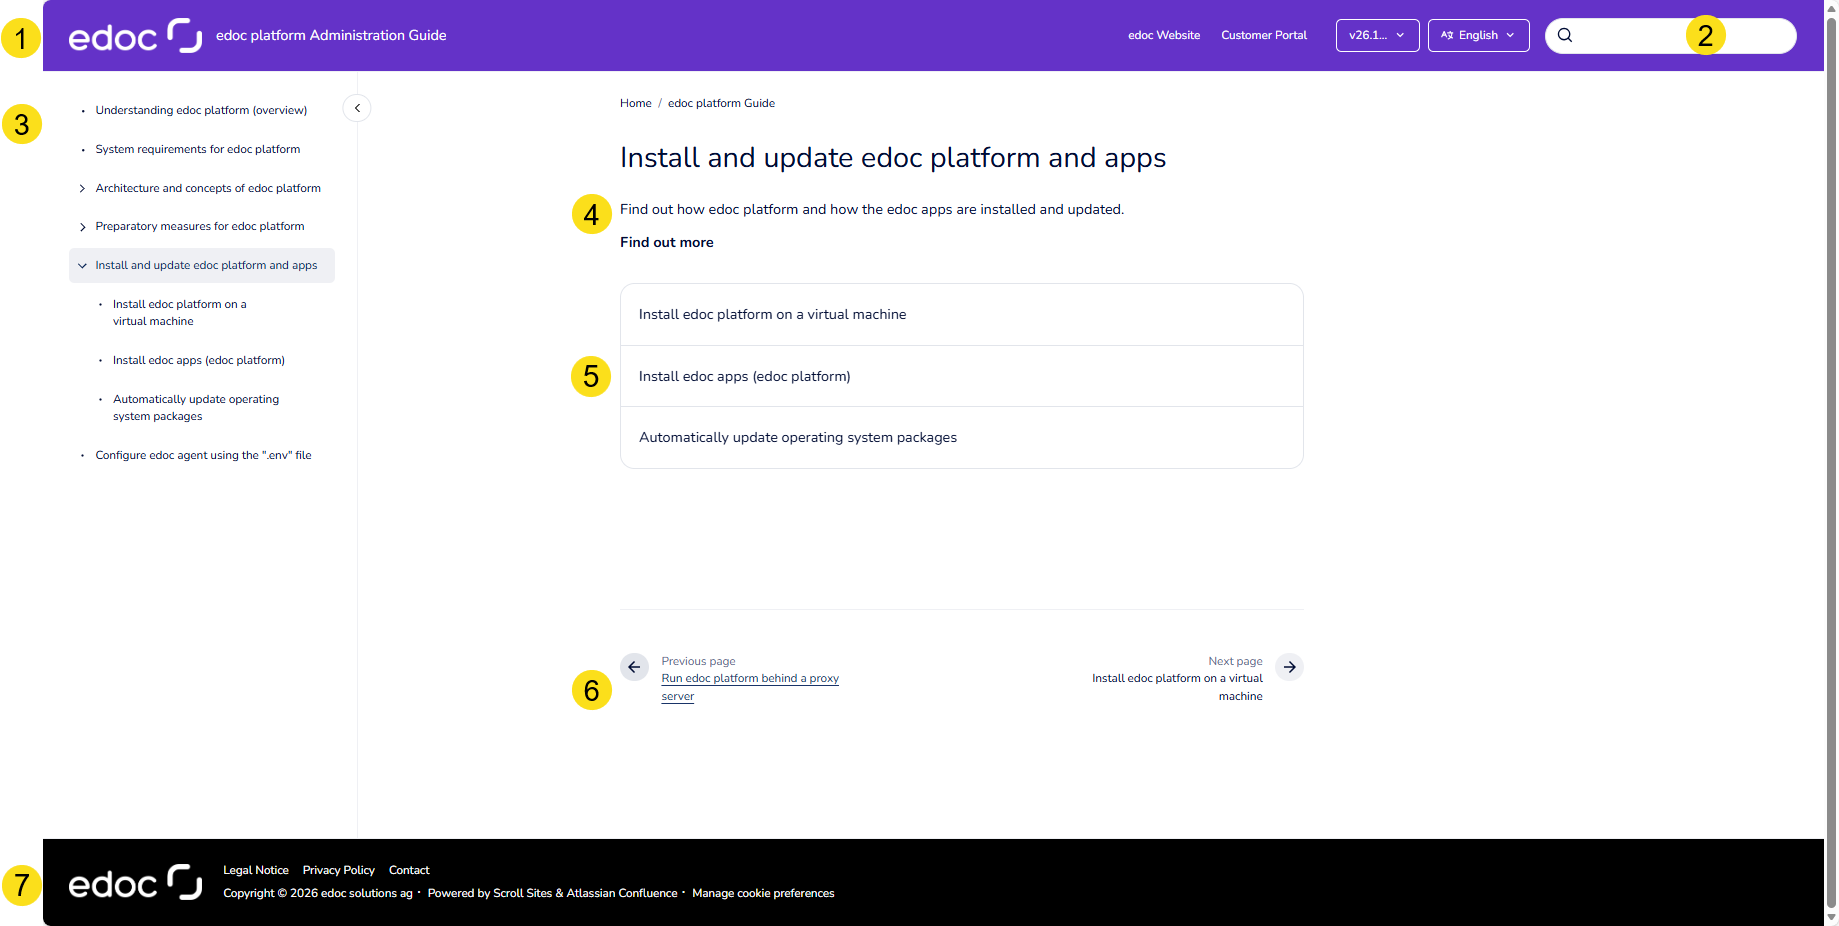Screen dimensions: 1839x926
Task: Open the Find out more link
Action: 666,242
